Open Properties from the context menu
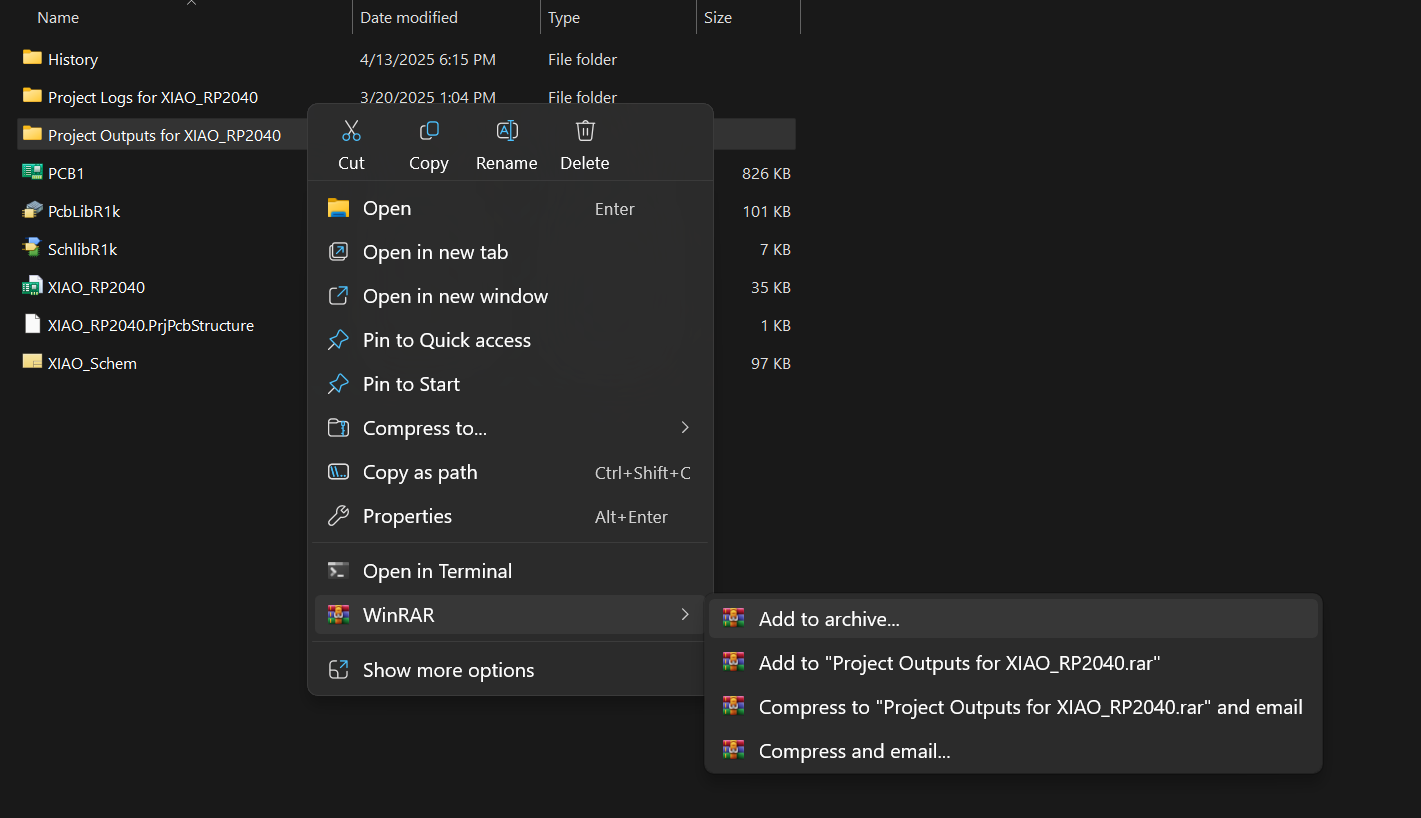The image size is (1421, 818). [x=407, y=516]
